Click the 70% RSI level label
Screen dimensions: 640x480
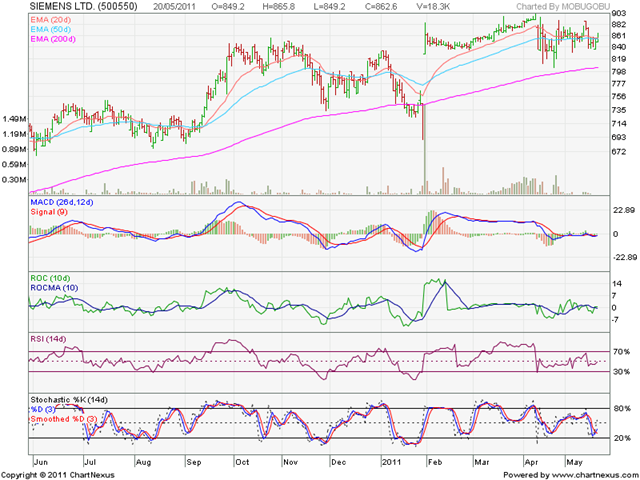click(x=621, y=352)
